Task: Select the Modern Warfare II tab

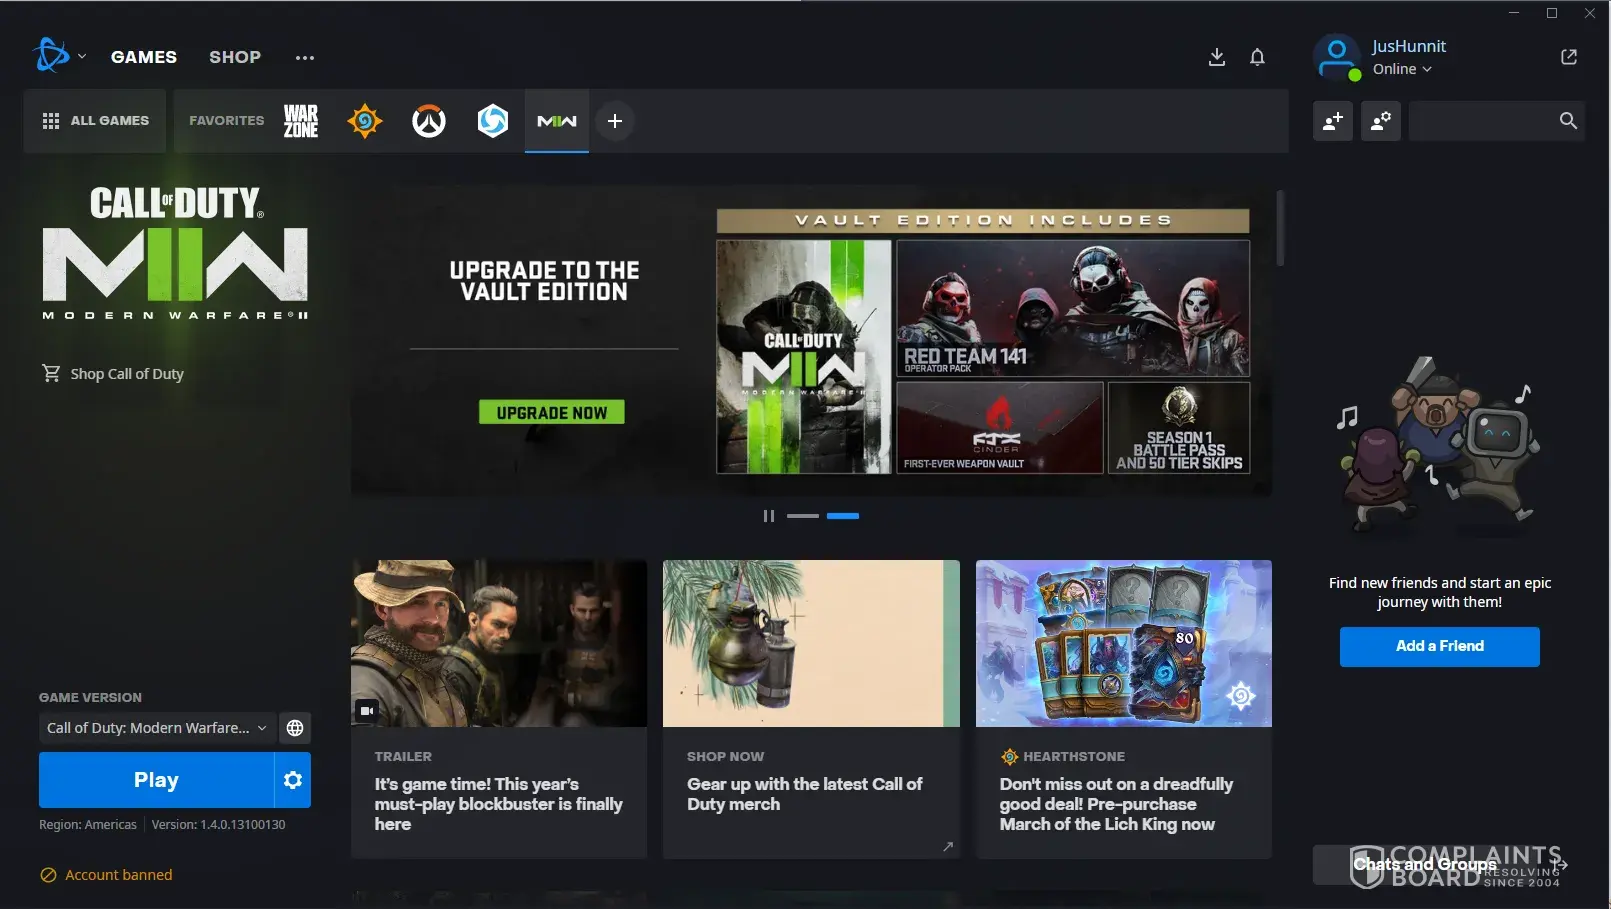Action: tap(557, 121)
